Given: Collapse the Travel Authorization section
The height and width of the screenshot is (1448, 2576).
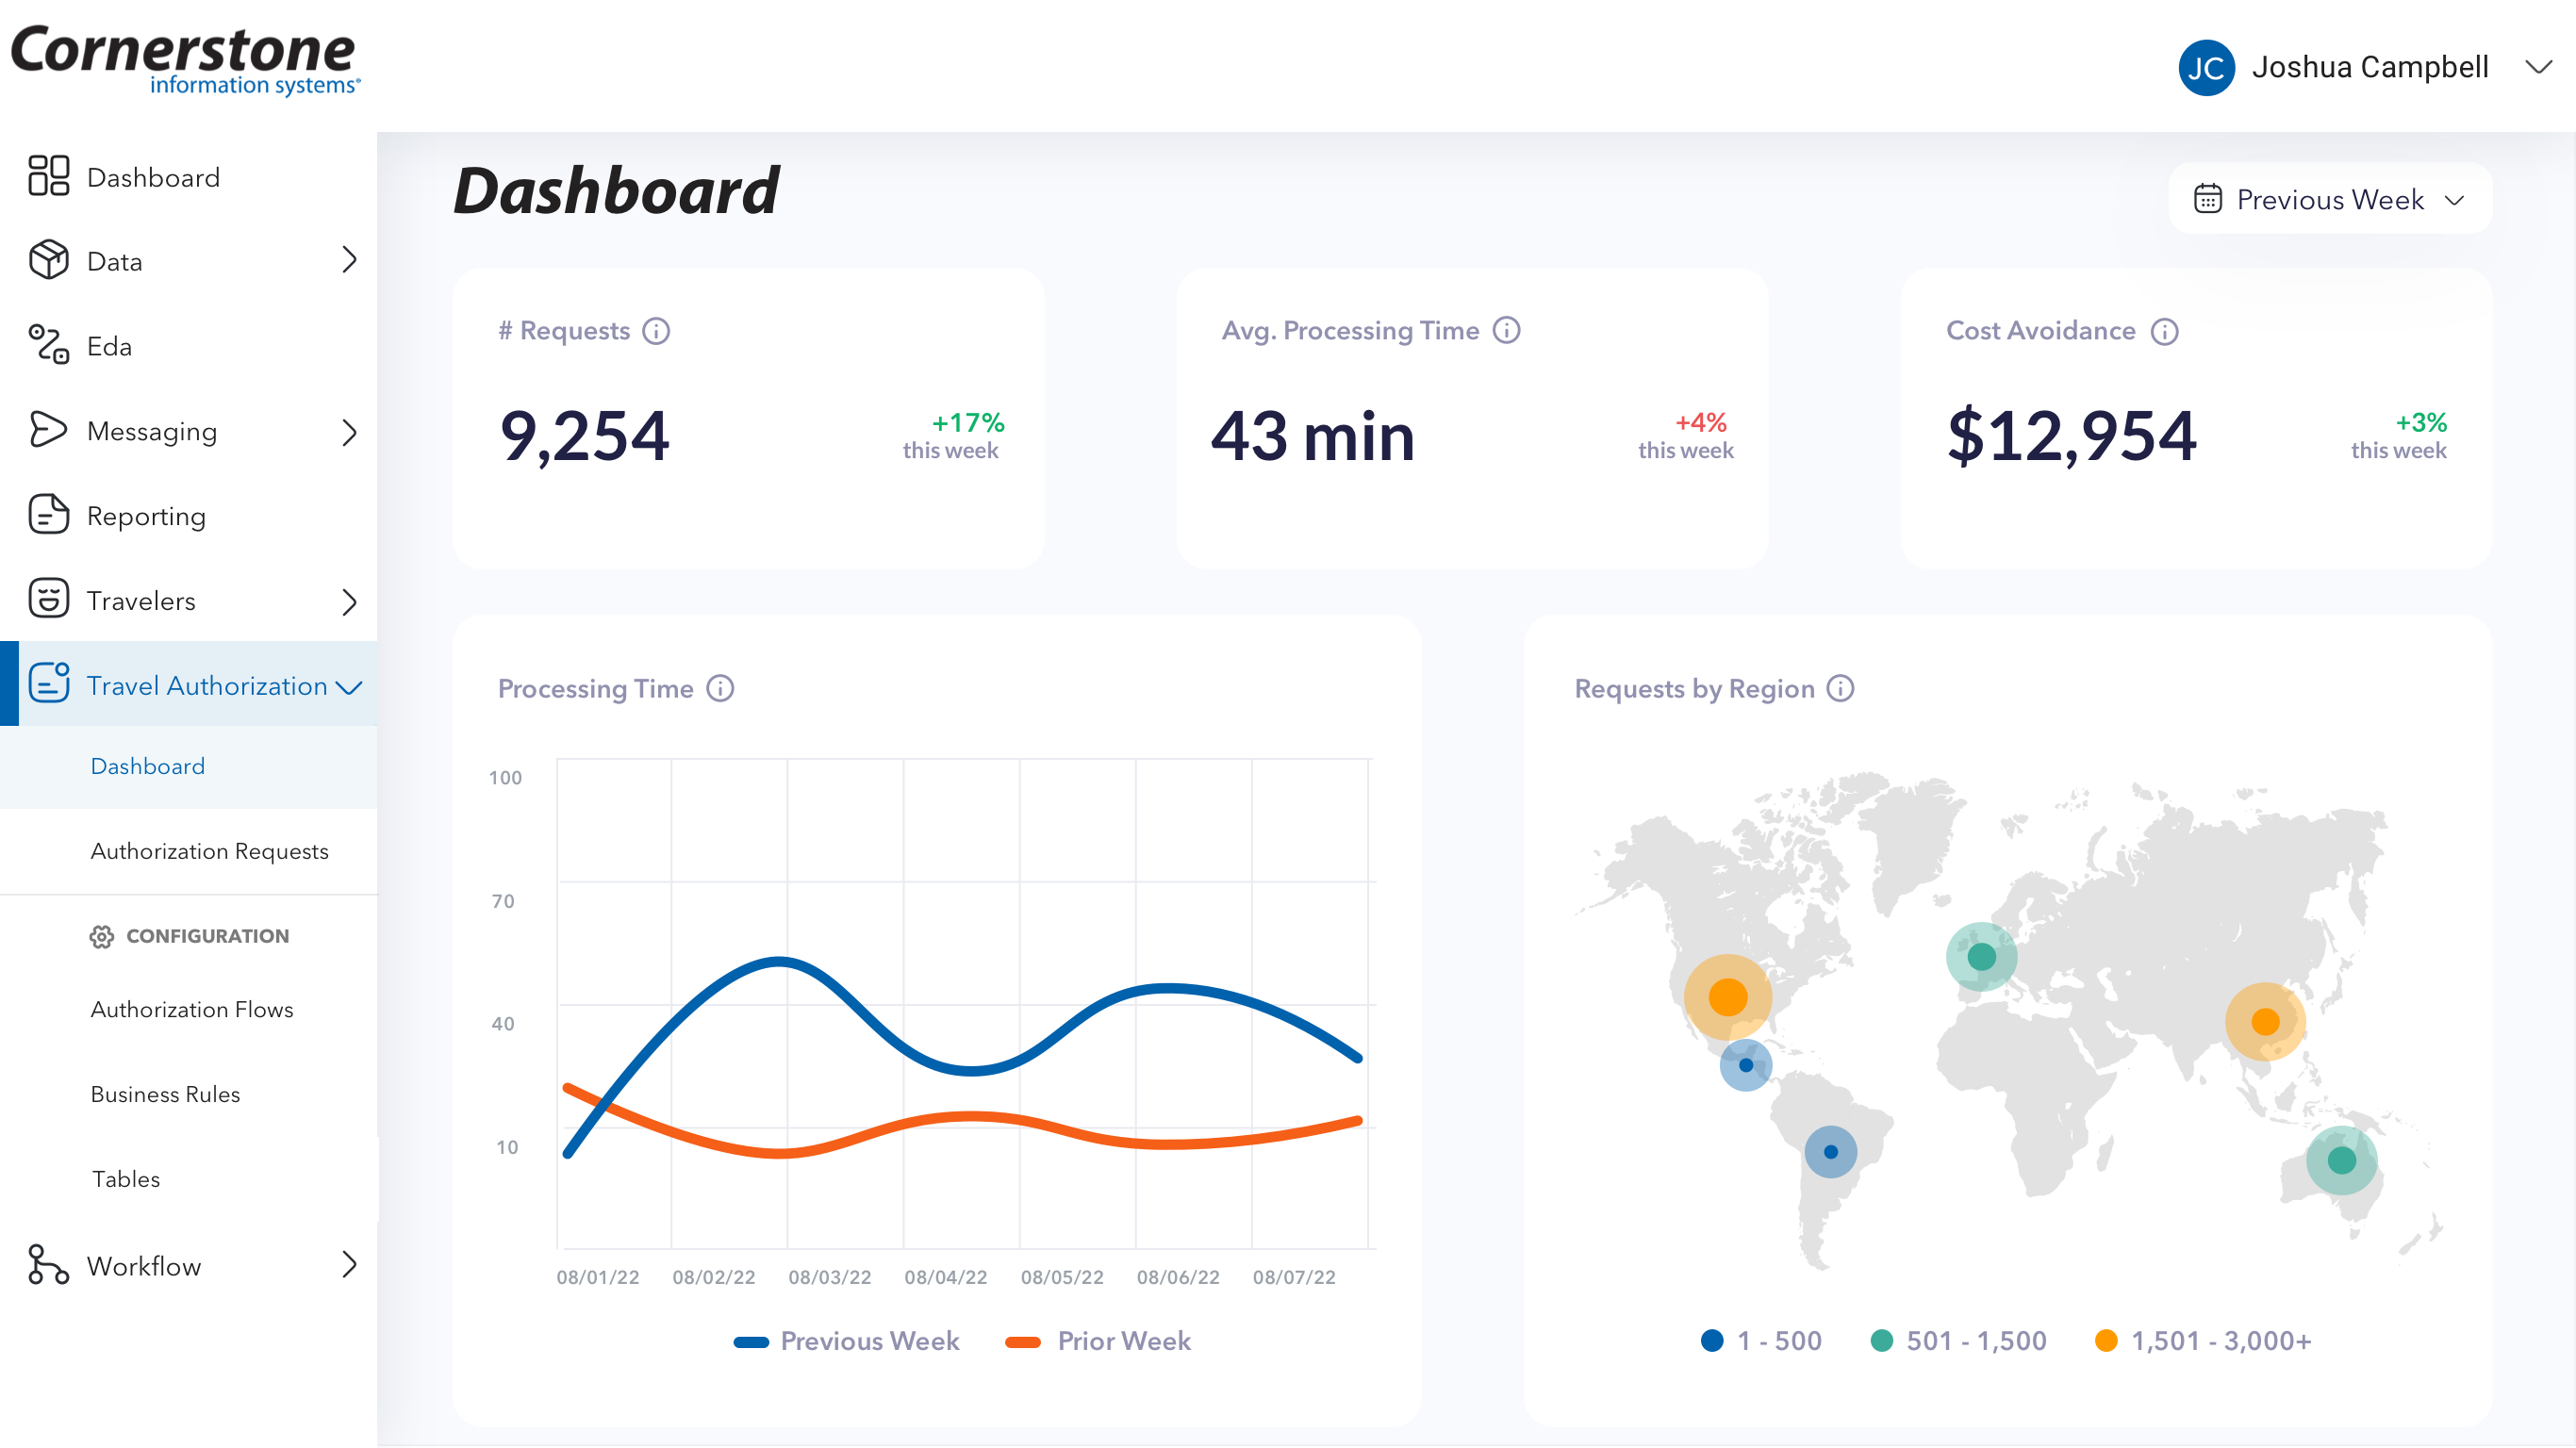Looking at the screenshot, I should click(348, 686).
